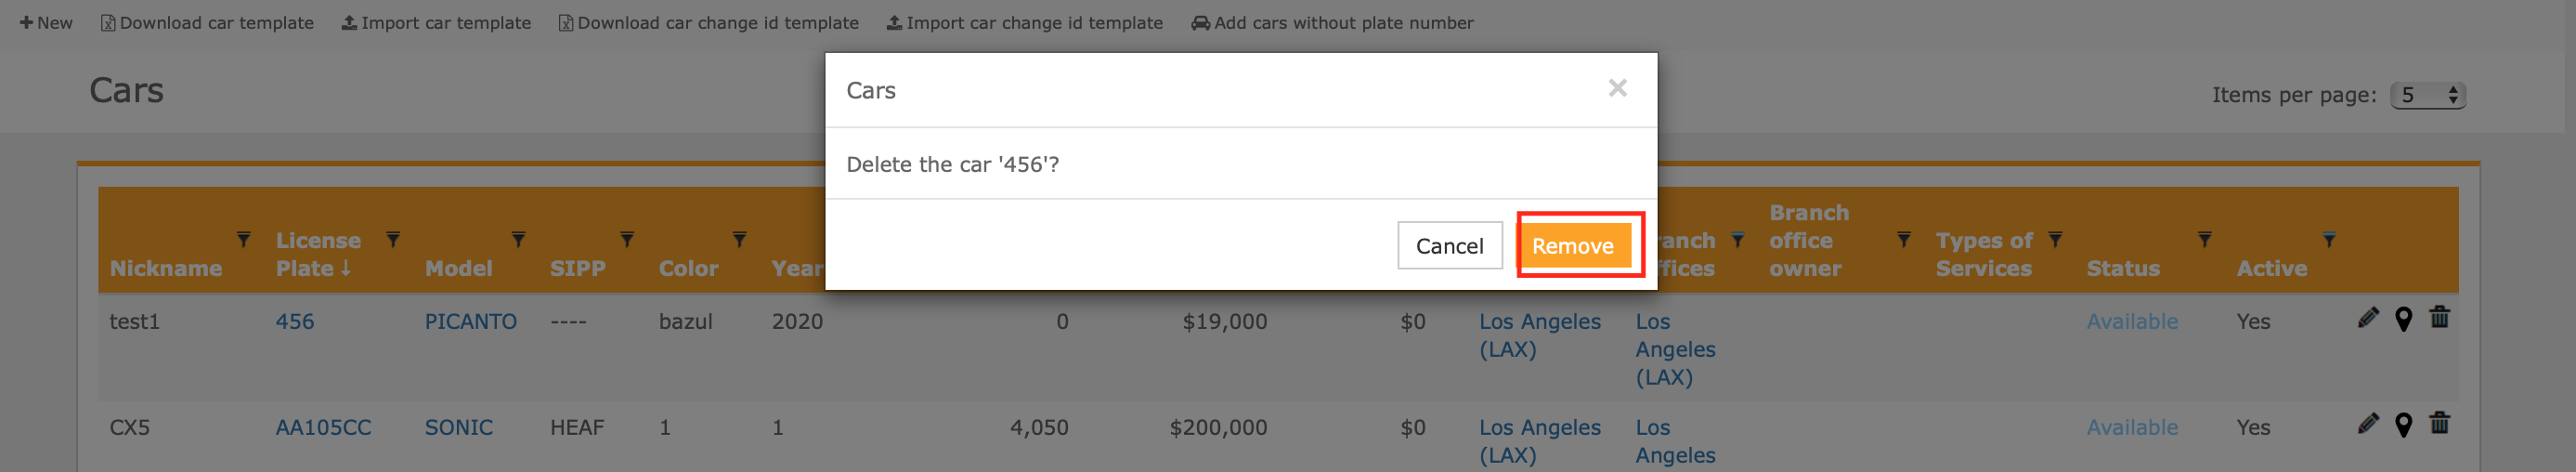Viewport: 2576px width, 472px height.
Task: Open the Nickname column filter icon
Action: (243, 240)
